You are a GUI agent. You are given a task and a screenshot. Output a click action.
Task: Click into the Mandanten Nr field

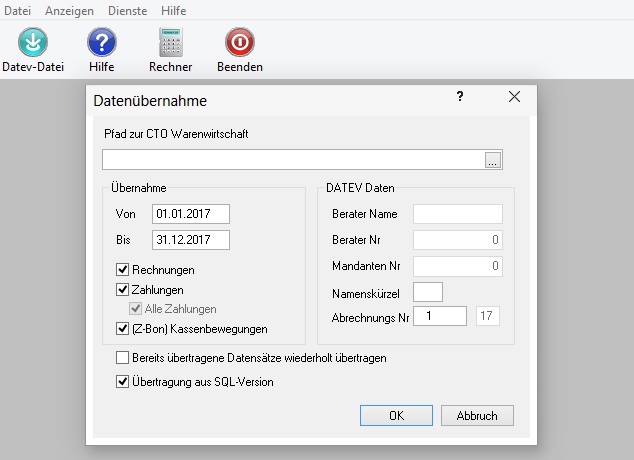(x=457, y=266)
